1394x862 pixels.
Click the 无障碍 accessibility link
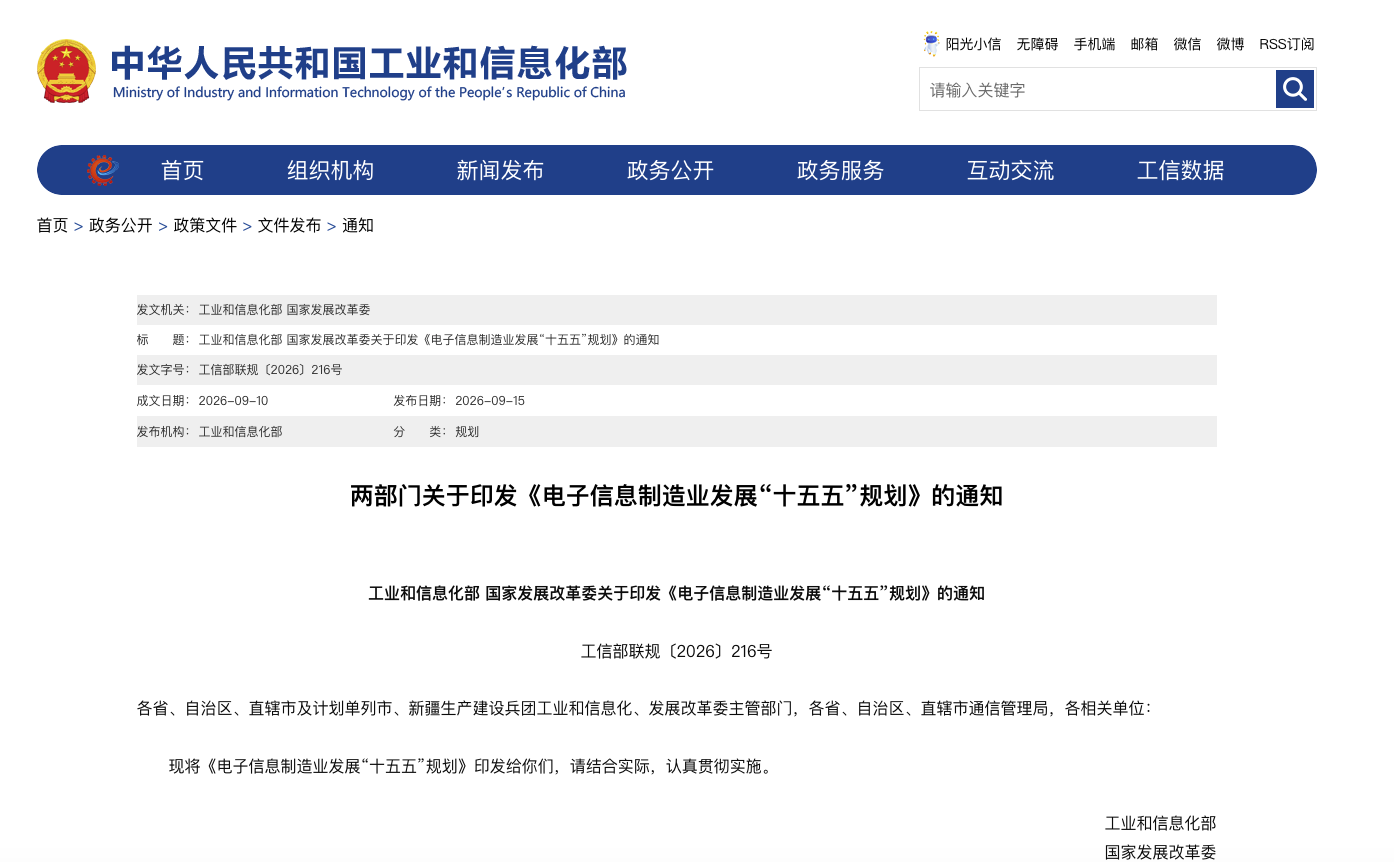[x=1037, y=44]
